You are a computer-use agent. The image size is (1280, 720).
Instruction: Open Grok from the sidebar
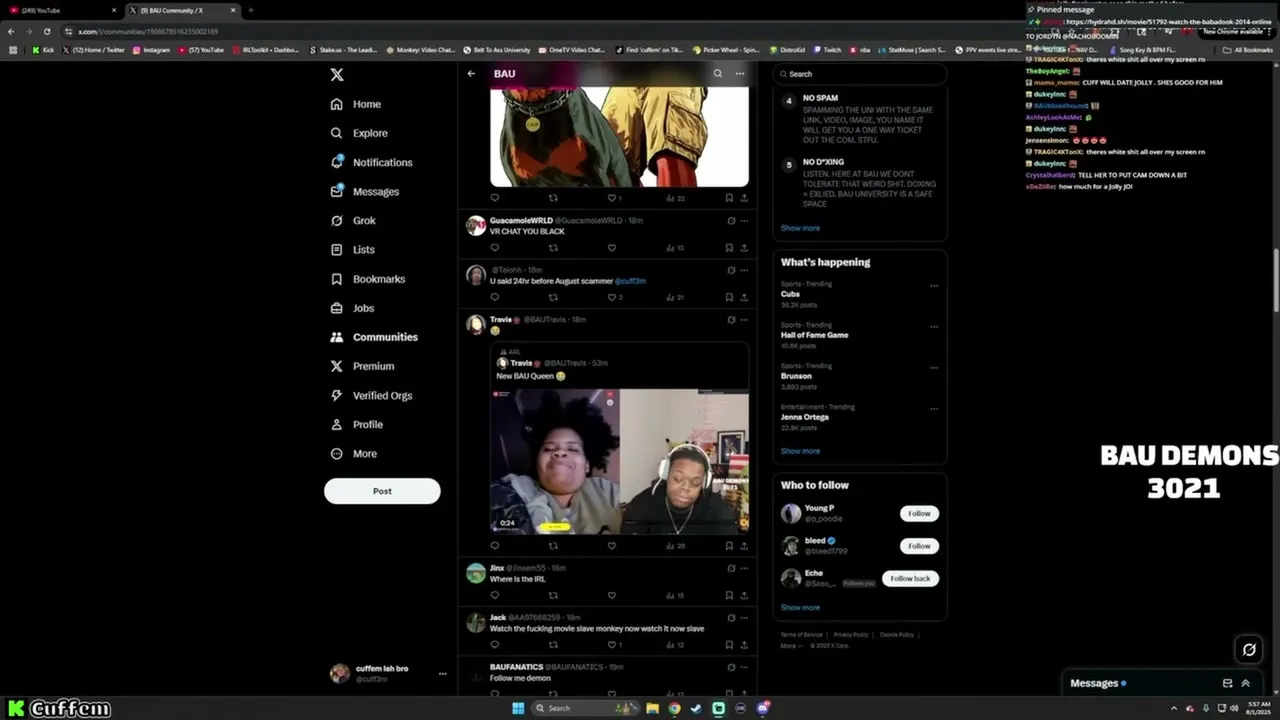pos(353,220)
